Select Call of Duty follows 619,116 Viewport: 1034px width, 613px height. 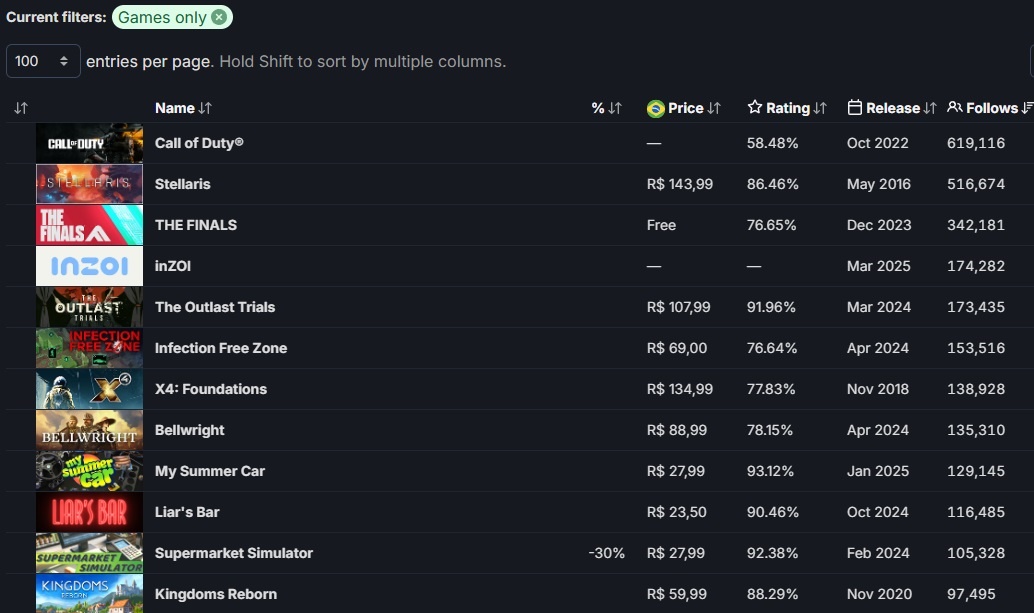coord(976,143)
